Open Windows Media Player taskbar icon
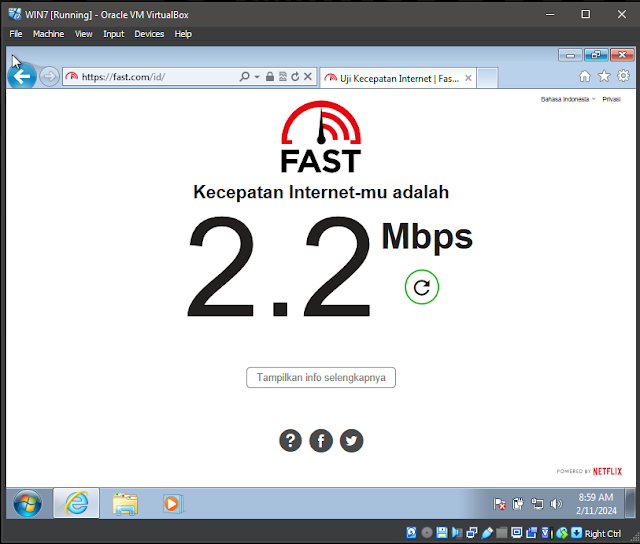This screenshot has height=544, width=640. pyautogui.click(x=173, y=504)
